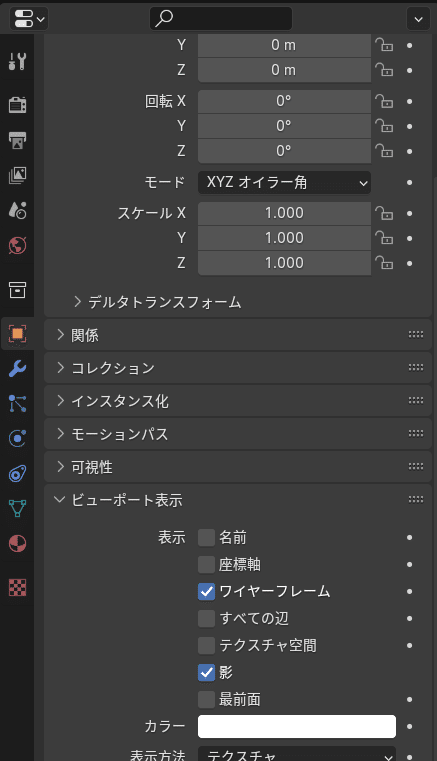Enable the テクスチャ空間 checkbox
Image resolution: width=437 pixels, height=761 pixels.
pyautogui.click(x=206, y=645)
